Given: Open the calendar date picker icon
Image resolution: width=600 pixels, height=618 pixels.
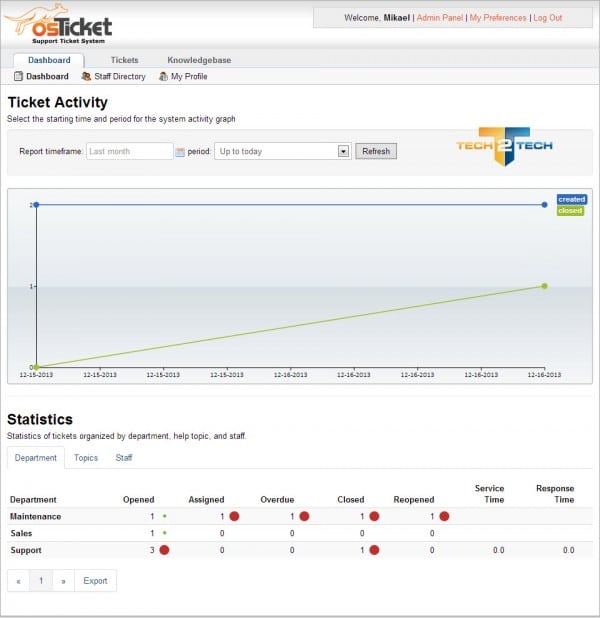Looking at the screenshot, I should (x=180, y=152).
